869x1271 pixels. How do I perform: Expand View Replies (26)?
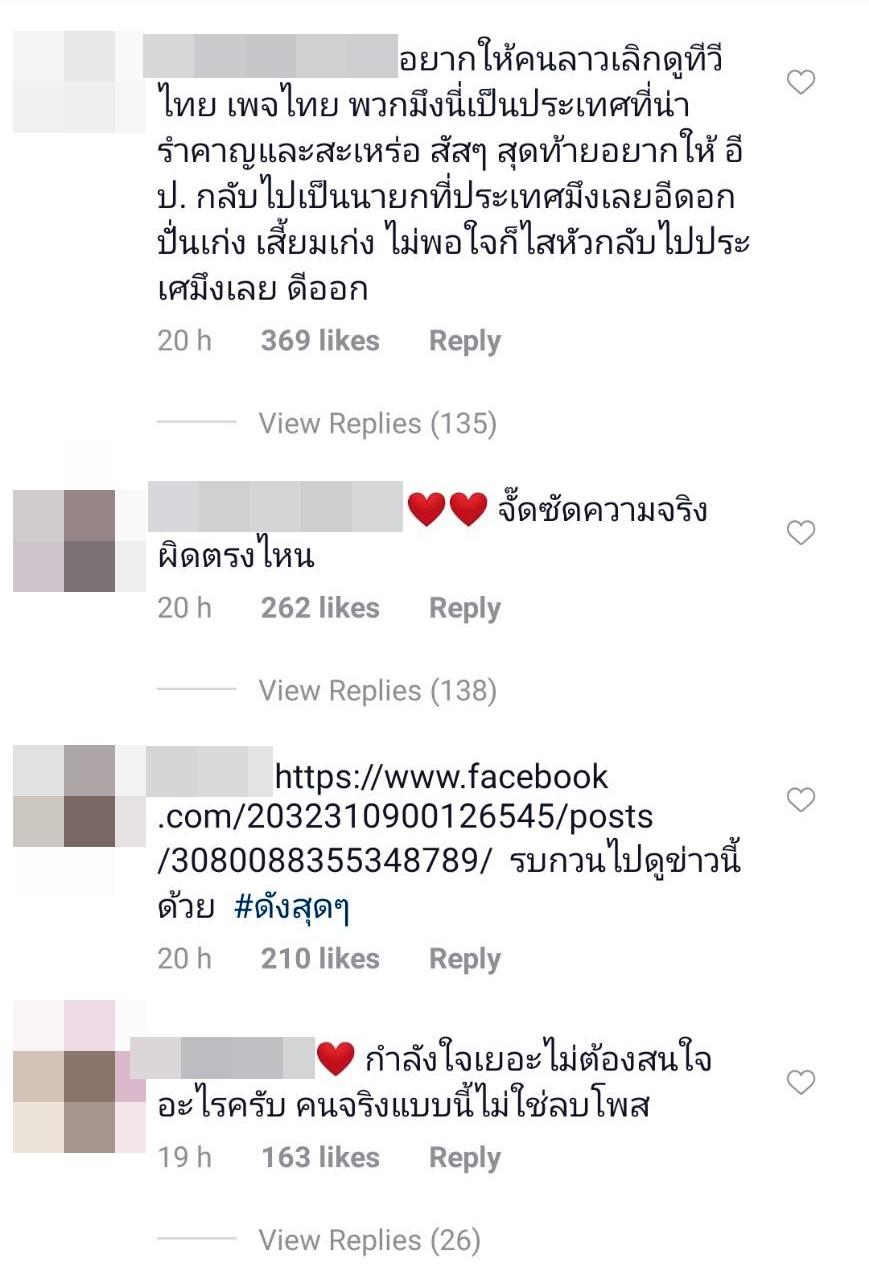pos(369,1241)
